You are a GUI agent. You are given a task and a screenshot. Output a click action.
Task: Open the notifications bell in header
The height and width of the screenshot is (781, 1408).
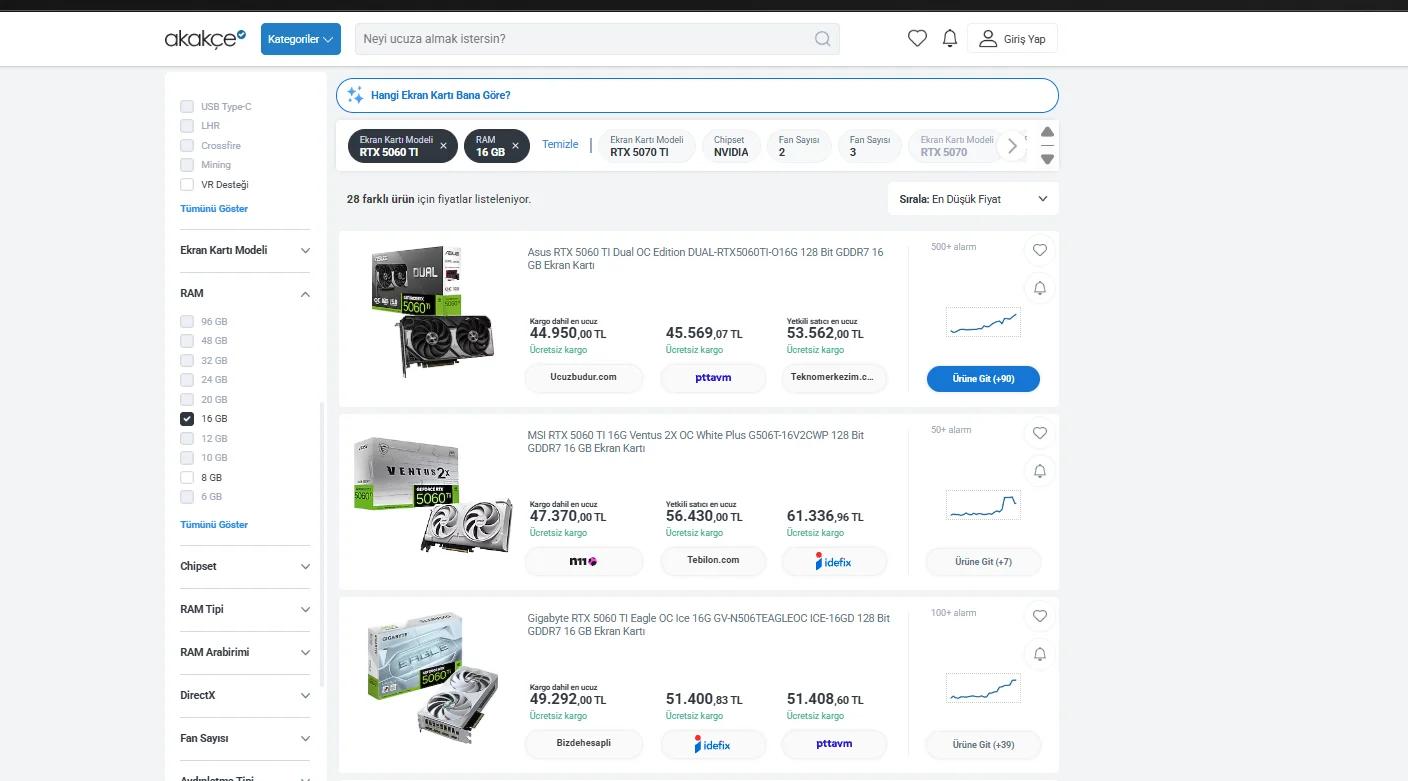click(950, 39)
